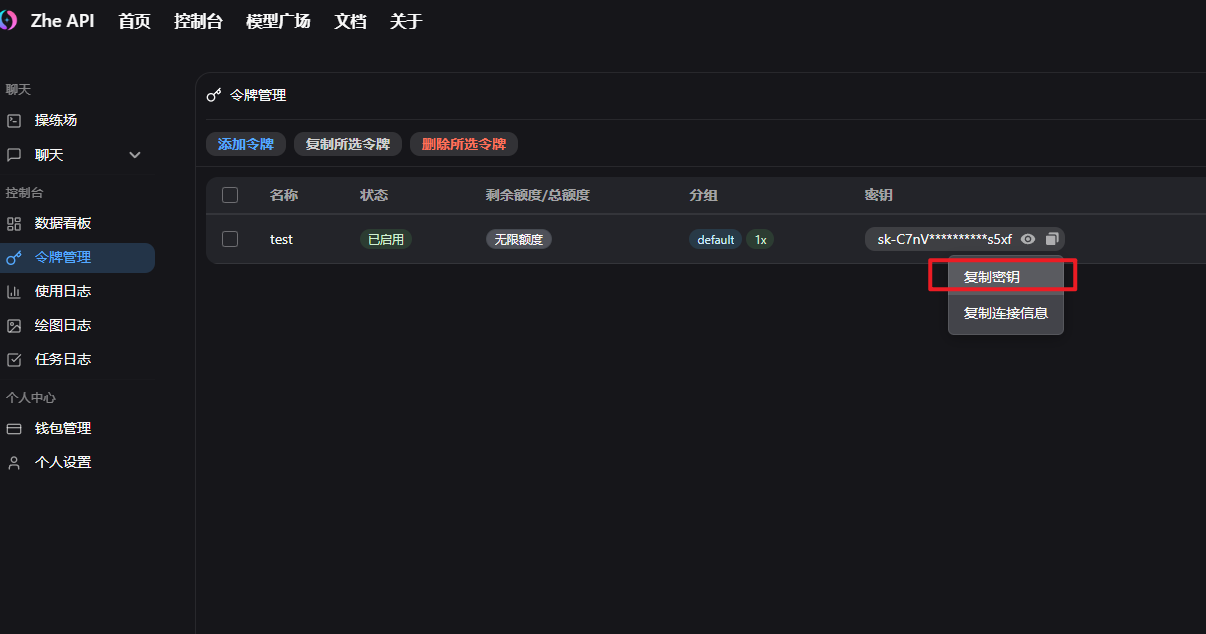
Task: Click the 钱包管理 card icon
Action: click(14, 428)
